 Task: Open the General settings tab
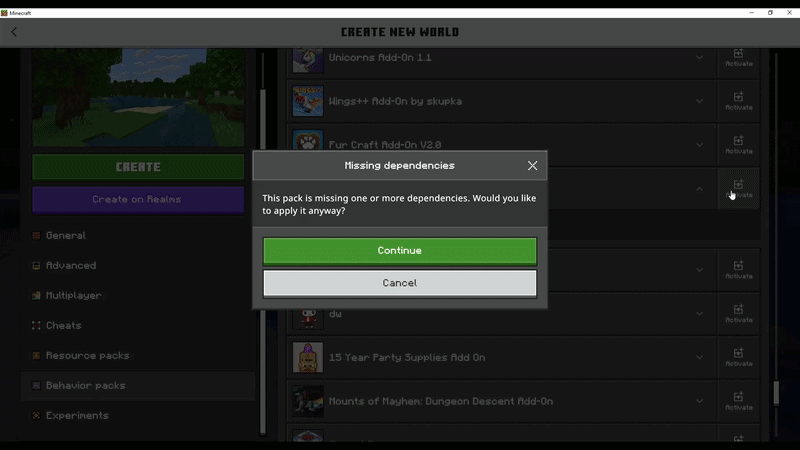138,236
